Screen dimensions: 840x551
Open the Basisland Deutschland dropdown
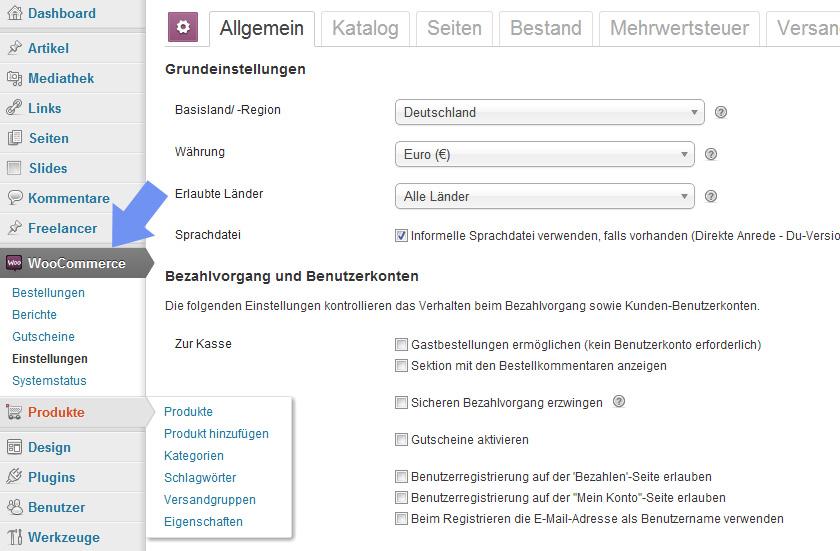click(x=549, y=112)
